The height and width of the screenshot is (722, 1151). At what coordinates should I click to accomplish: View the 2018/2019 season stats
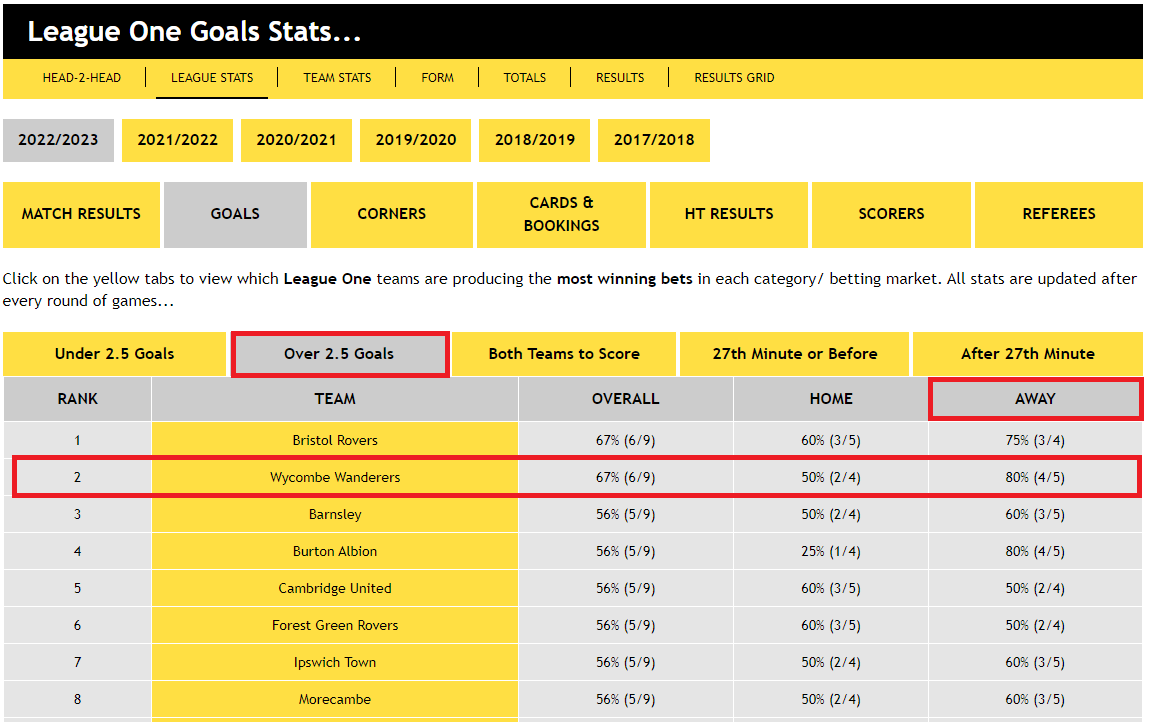534,140
